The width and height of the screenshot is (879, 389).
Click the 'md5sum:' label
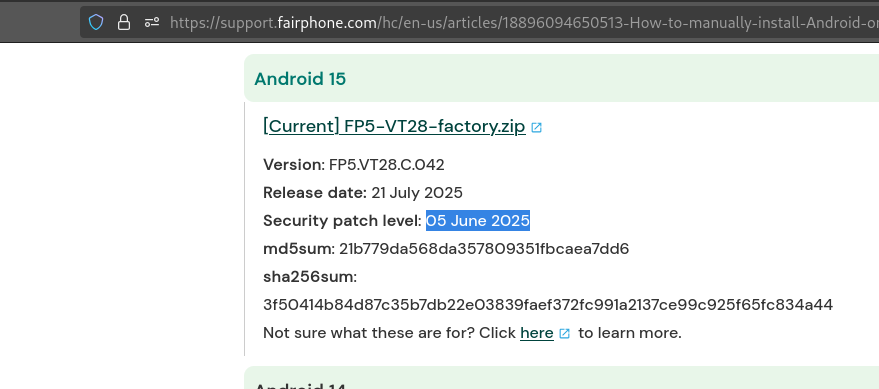point(299,249)
